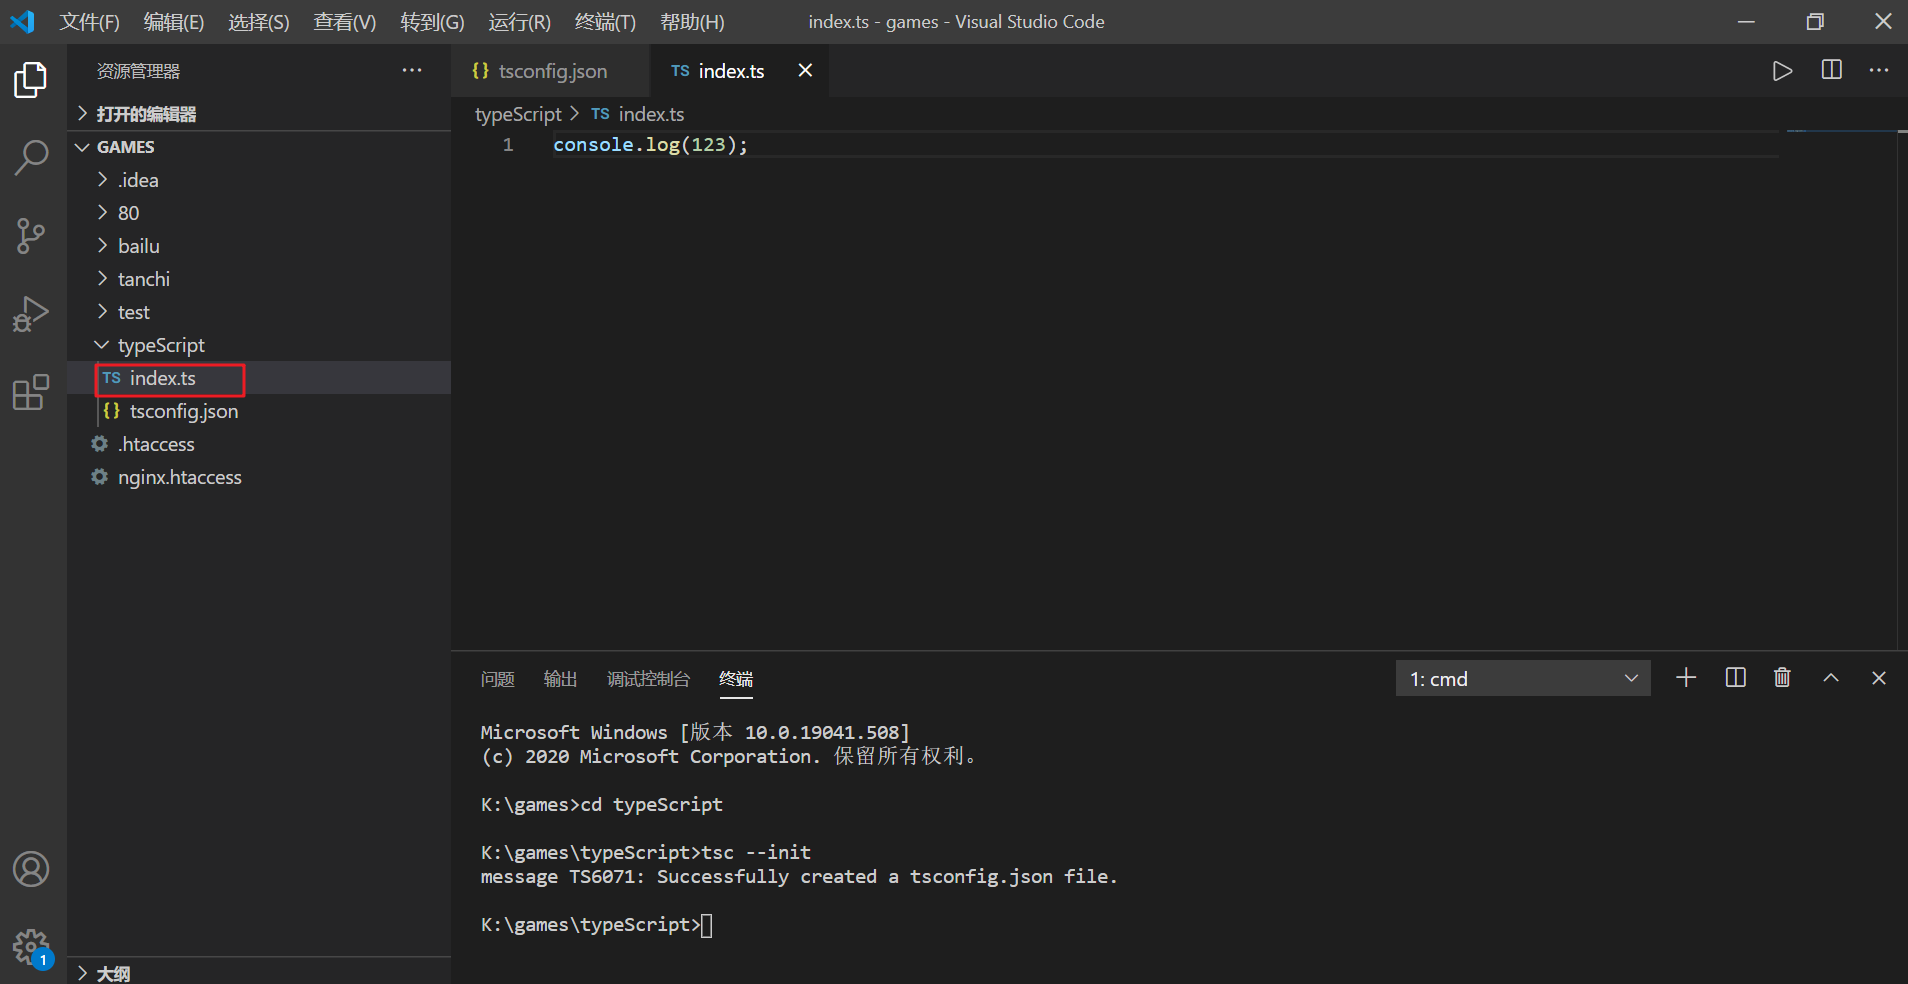Kill the active terminal with the trash icon
Viewport: 1908px width, 984px height.
1781,678
